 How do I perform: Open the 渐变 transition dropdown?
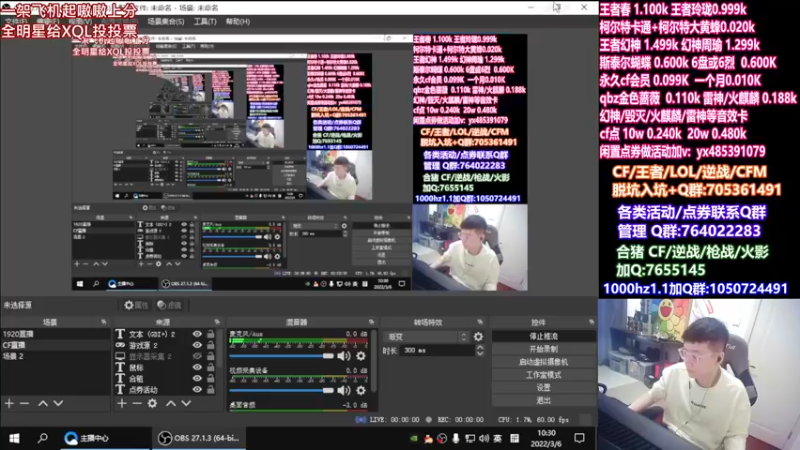(426, 337)
